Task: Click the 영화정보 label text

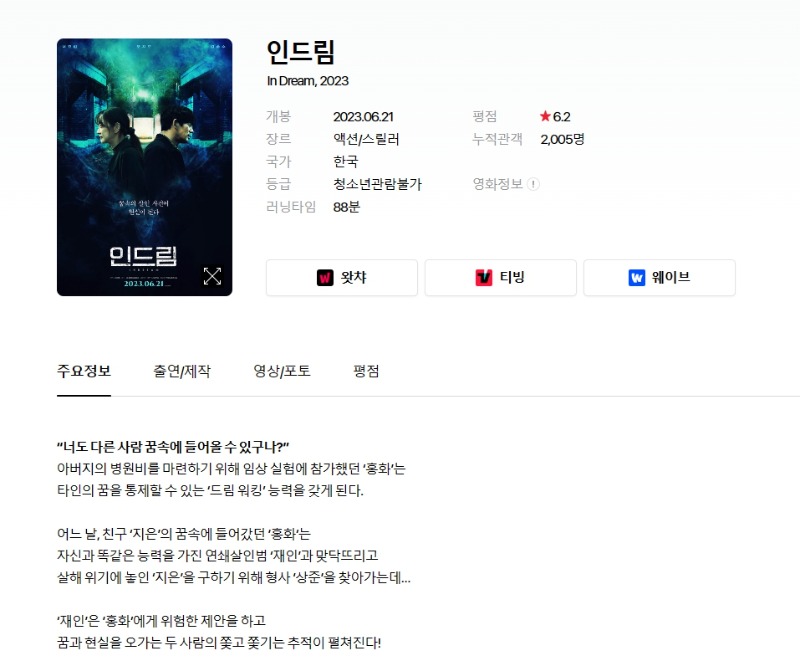Action: pos(497,184)
